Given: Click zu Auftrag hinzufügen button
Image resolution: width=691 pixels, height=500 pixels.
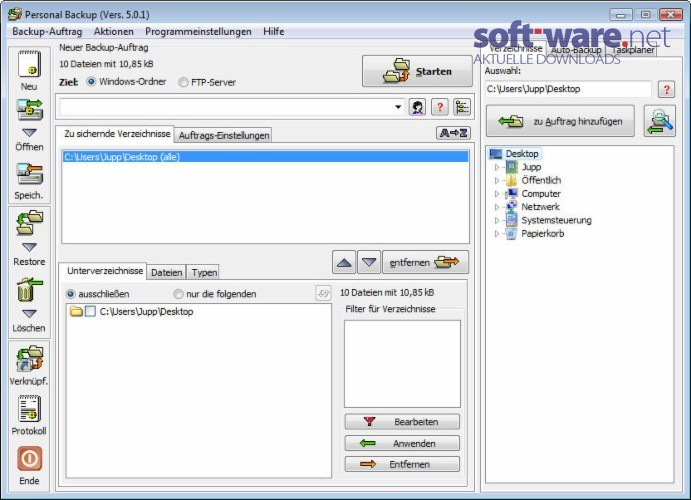Looking at the screenshot, I should [560, 121].
